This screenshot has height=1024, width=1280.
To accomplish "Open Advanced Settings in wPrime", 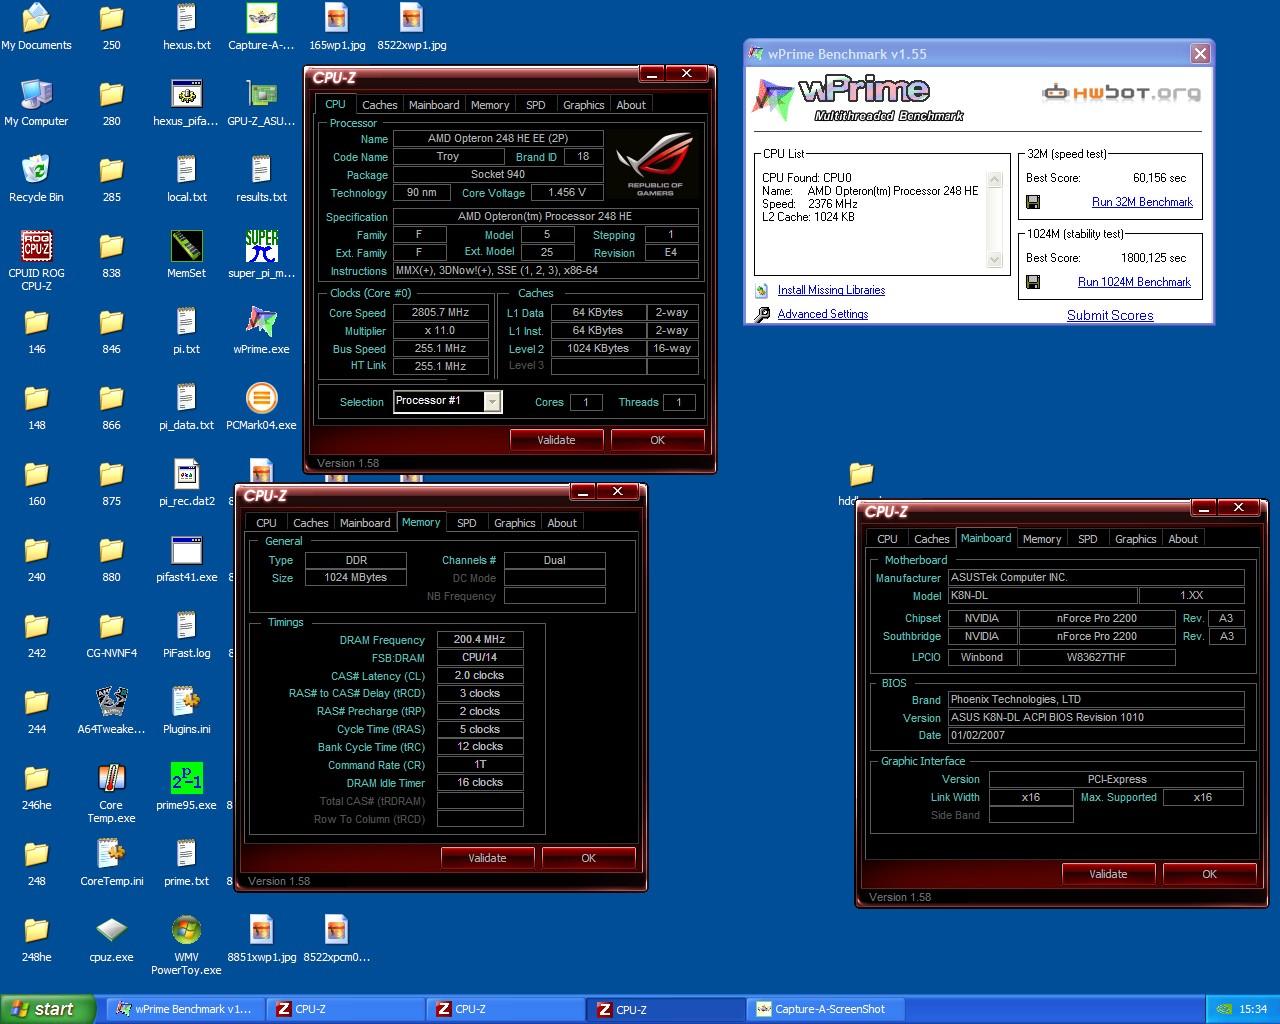I will (823, 314).
